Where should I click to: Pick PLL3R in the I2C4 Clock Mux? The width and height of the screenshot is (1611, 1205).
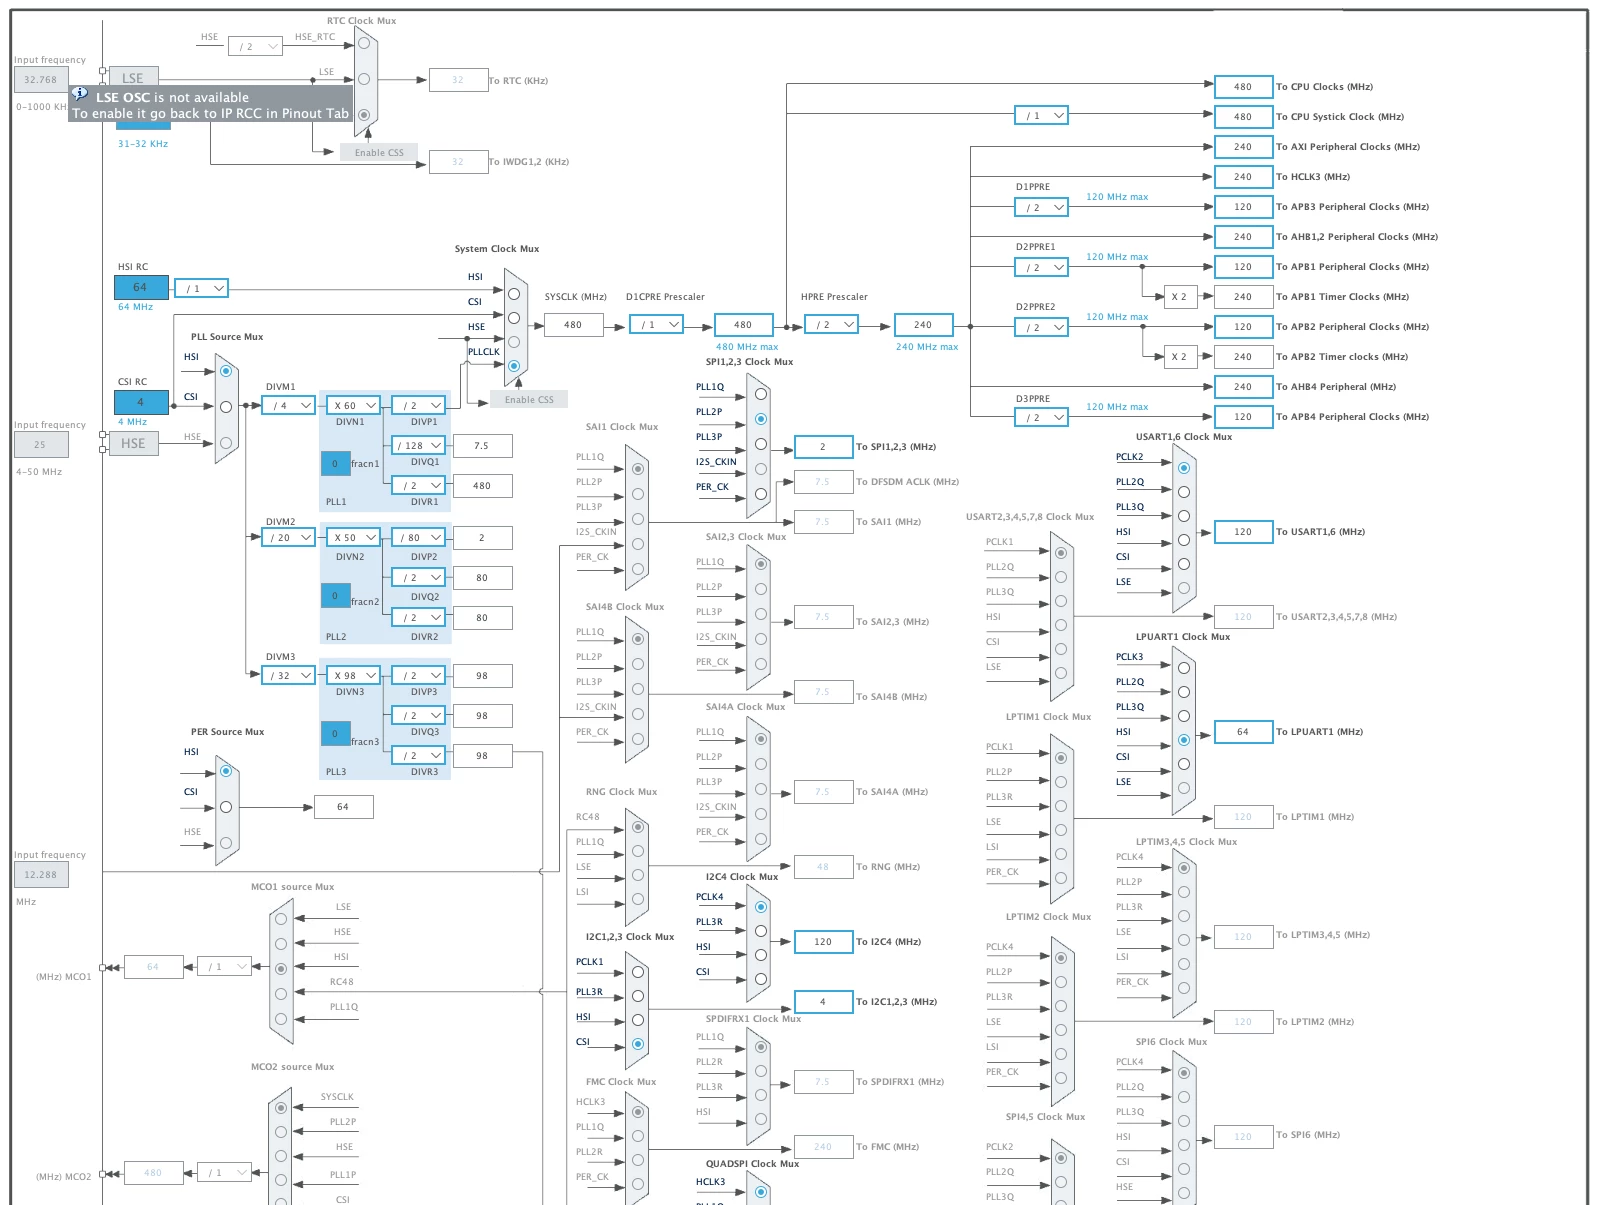(761, 931)
